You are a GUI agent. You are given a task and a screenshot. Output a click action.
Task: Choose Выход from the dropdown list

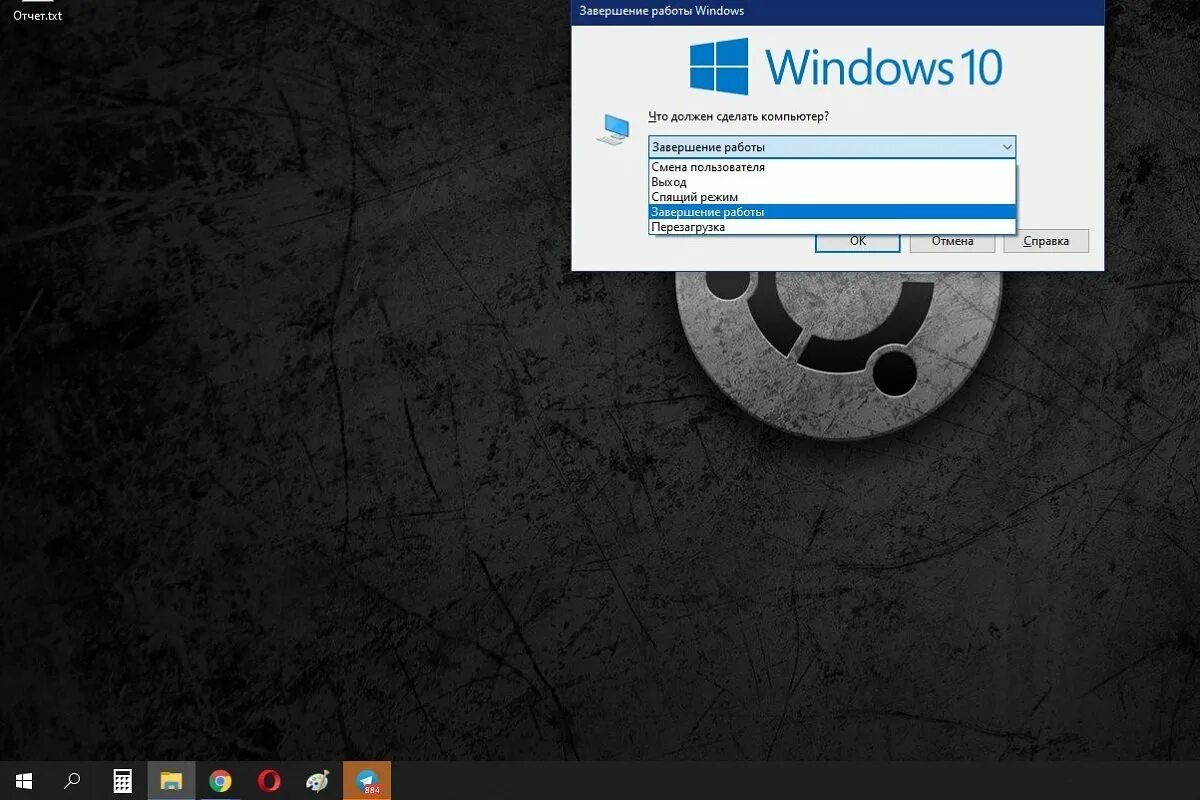(832, 182)
